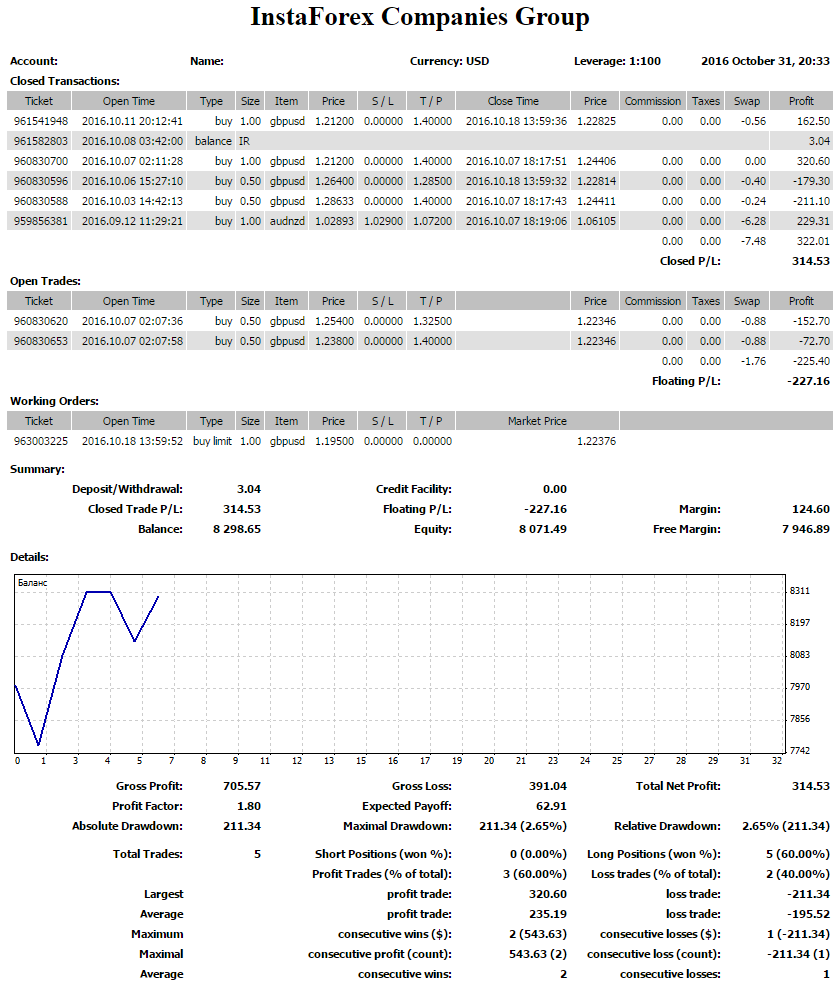Click close time '2016.10.18 13:59:36'
The width and height of the screenshot is (840, 987).
point(516,121)
